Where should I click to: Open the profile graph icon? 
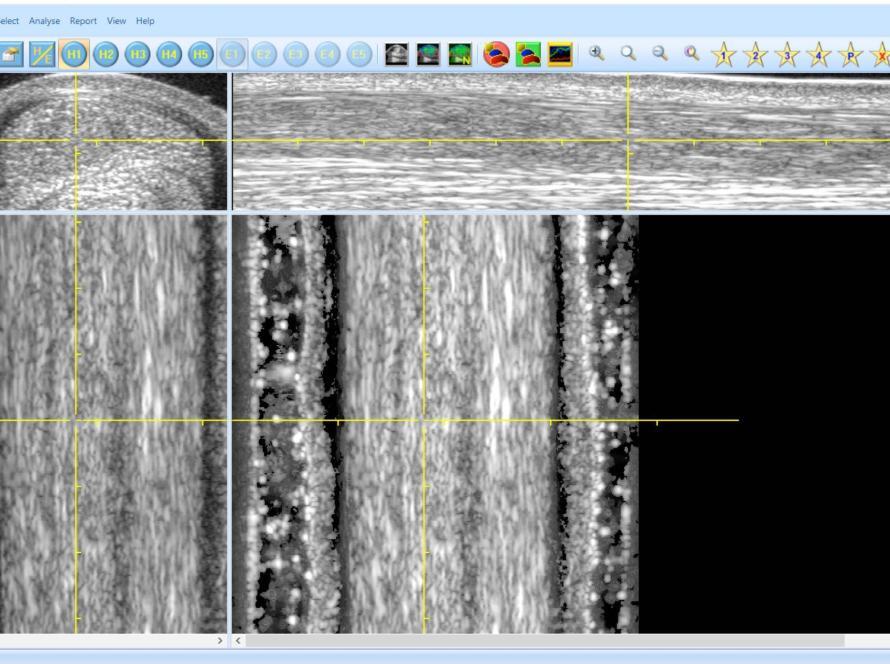(x=560, y=54)
